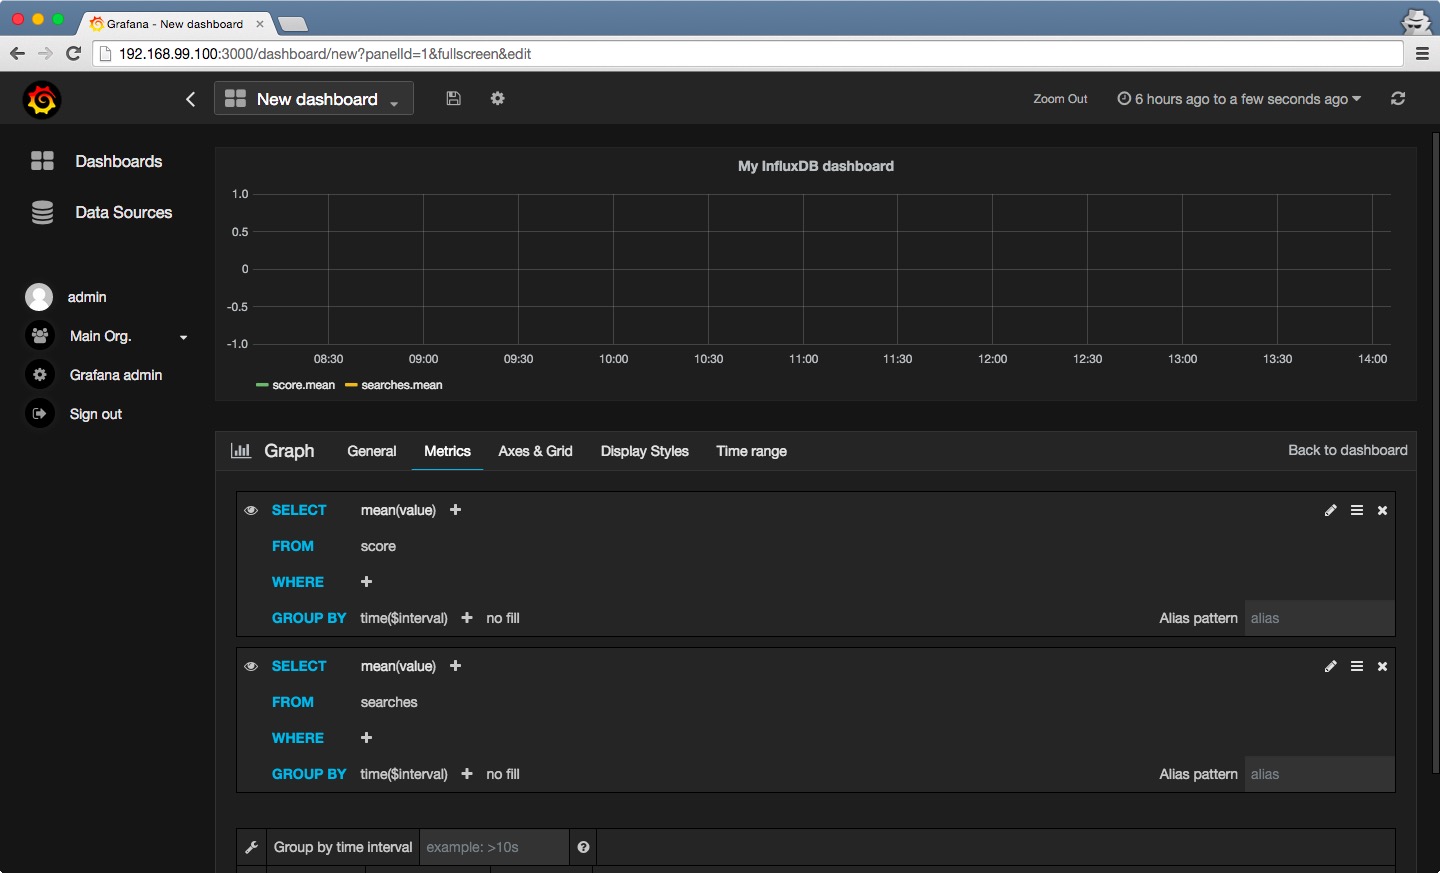Click the My InfluxDB dashboard panel title
This screenshot has width=1440, height=873.
coord(816,166)
